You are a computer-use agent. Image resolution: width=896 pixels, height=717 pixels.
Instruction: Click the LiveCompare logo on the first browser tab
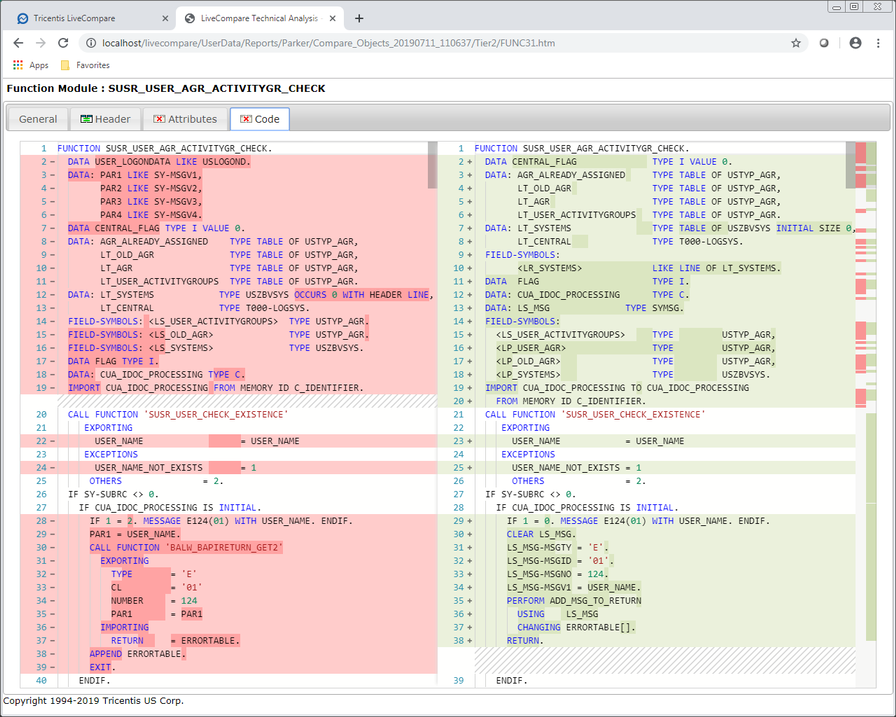pyautogui.click(x=22, y=17)
